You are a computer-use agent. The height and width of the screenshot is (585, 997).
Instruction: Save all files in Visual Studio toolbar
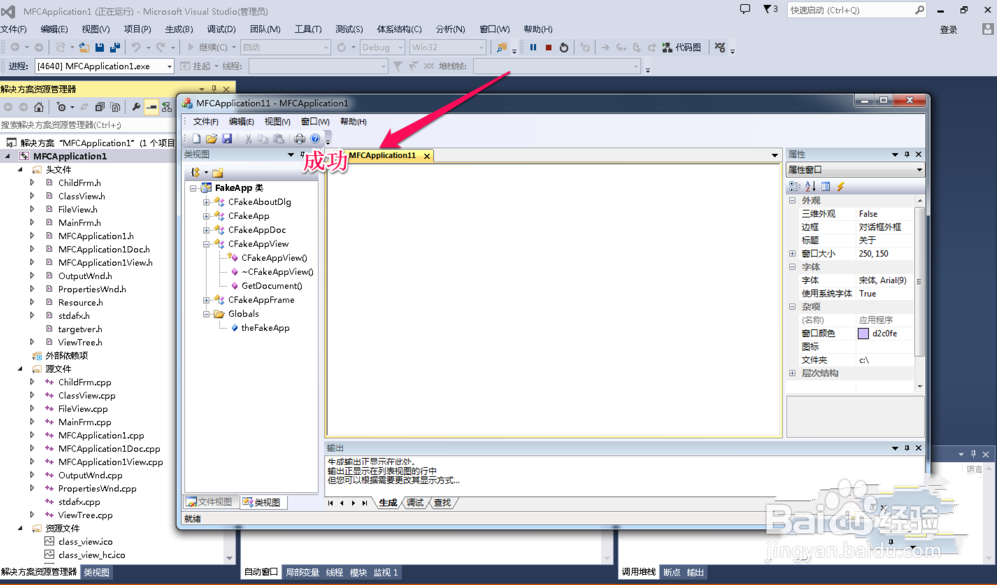click(115, 47)
